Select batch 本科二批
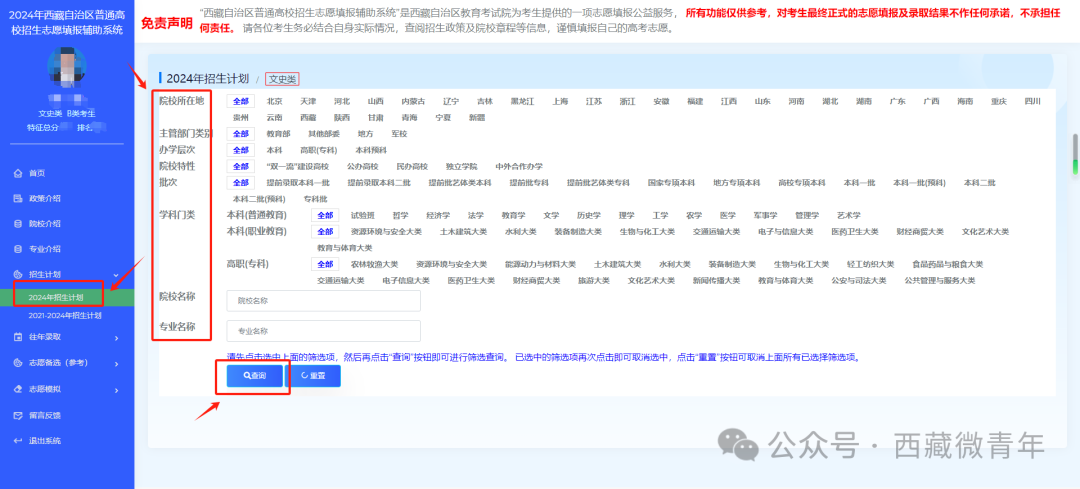Screen dimensions: 1080x489 (x=979, y=183)
